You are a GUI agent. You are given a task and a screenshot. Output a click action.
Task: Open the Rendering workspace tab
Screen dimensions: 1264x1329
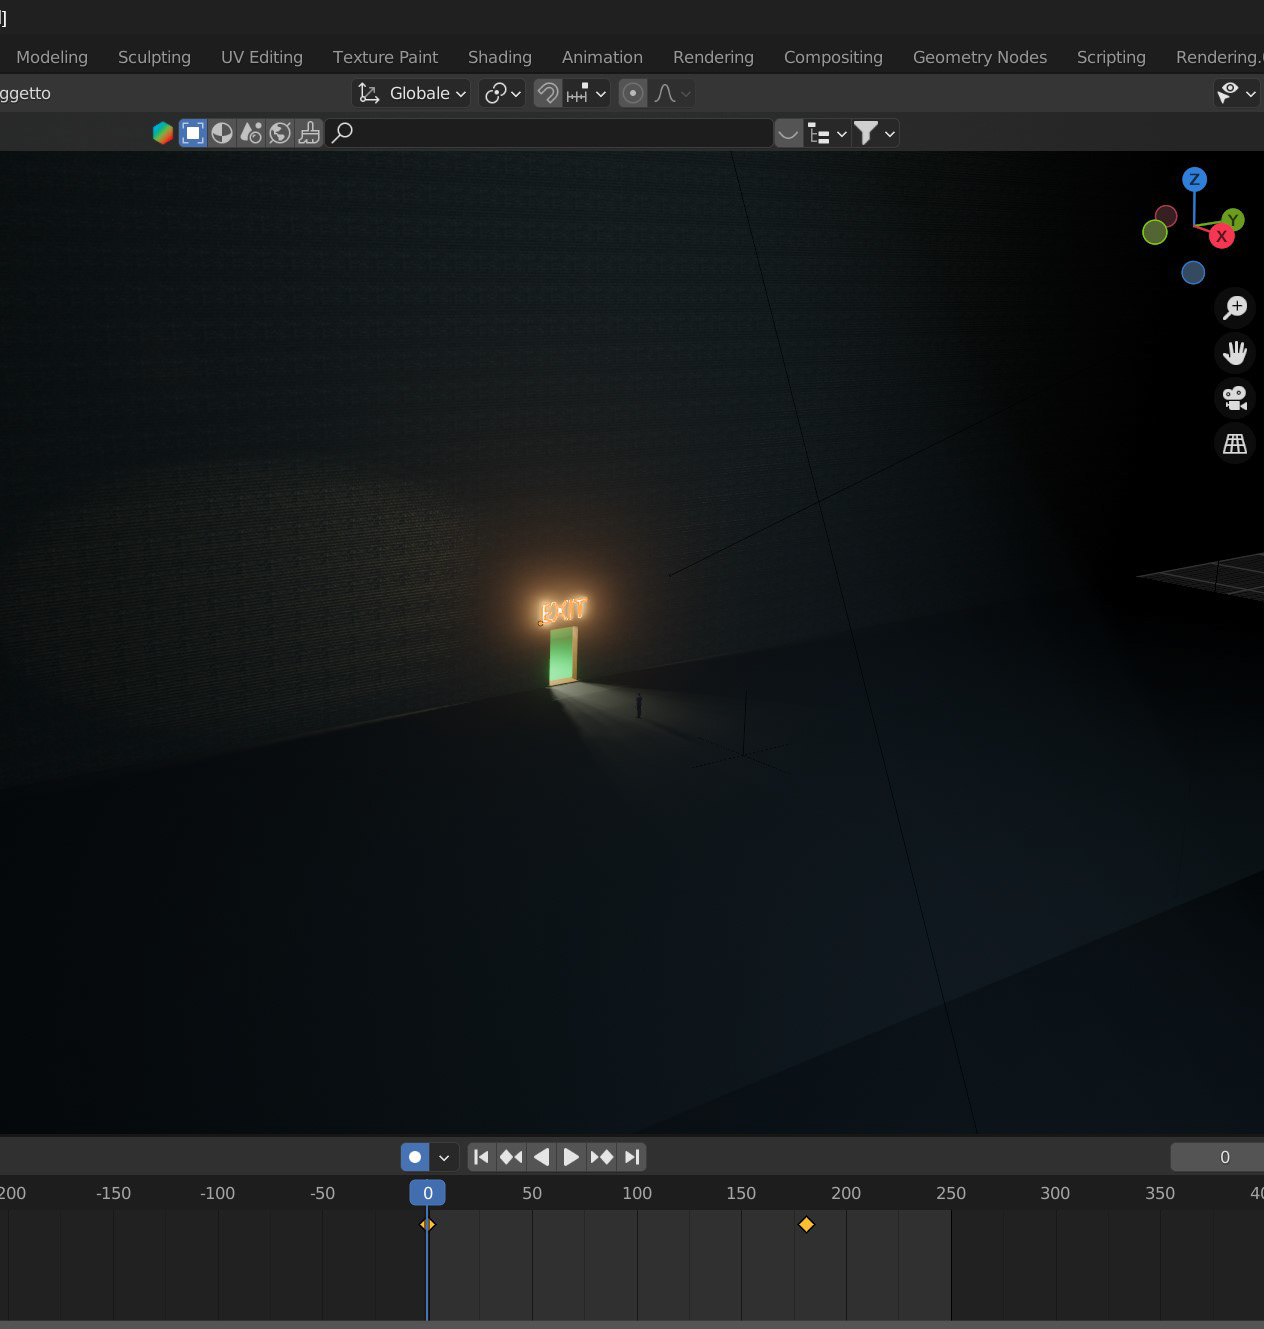click(713, 57)
